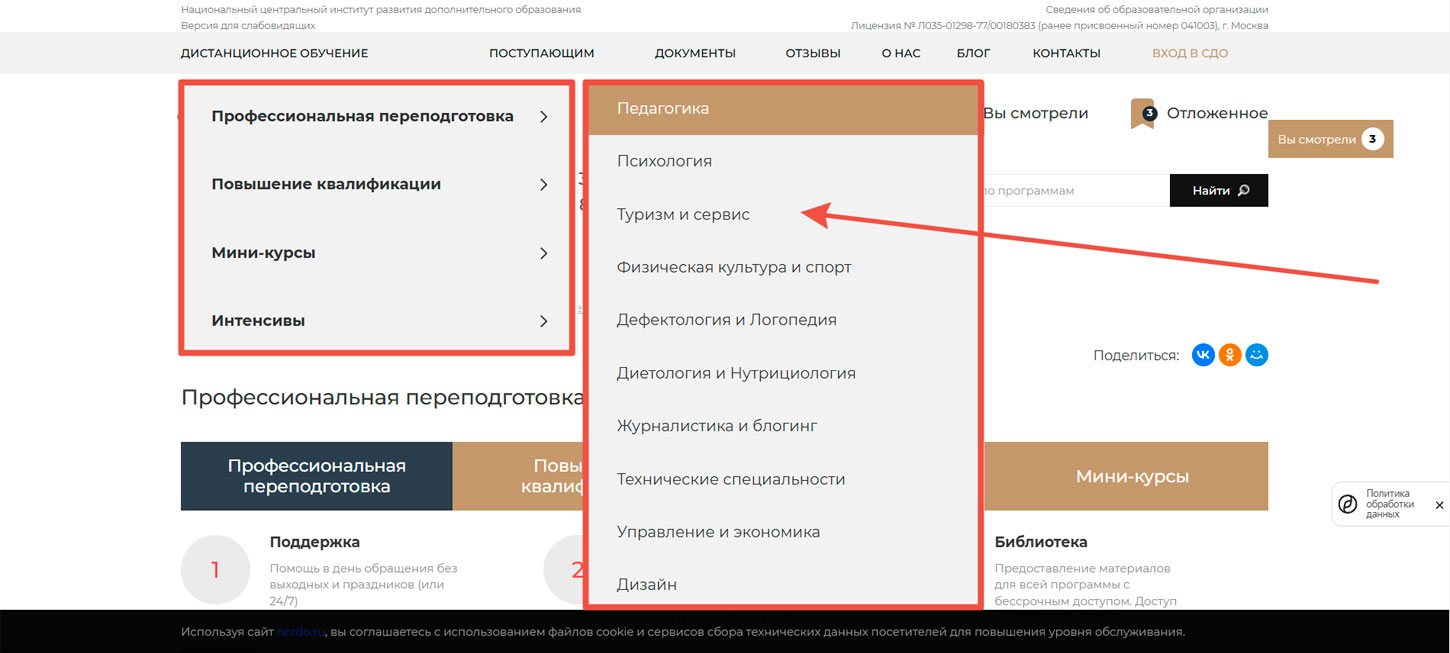
Task: Click the Odnoklassniki share icon
Action: point(1230,355)
